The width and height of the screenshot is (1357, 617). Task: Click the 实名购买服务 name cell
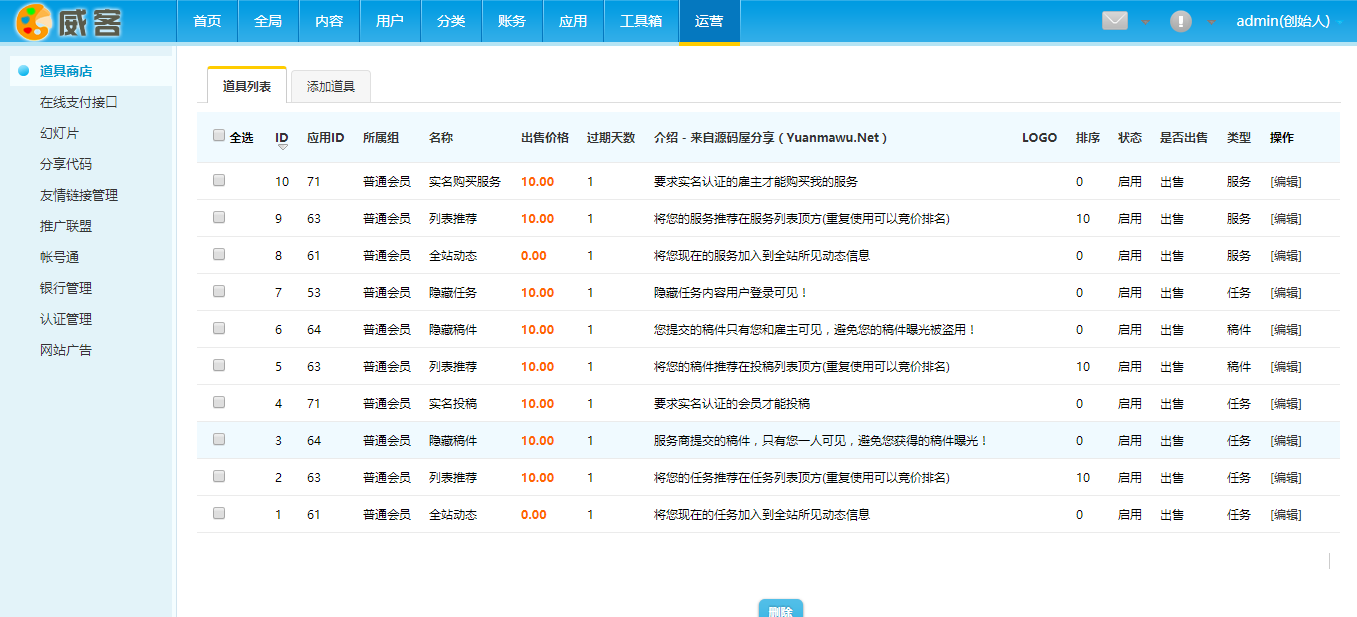465,182
